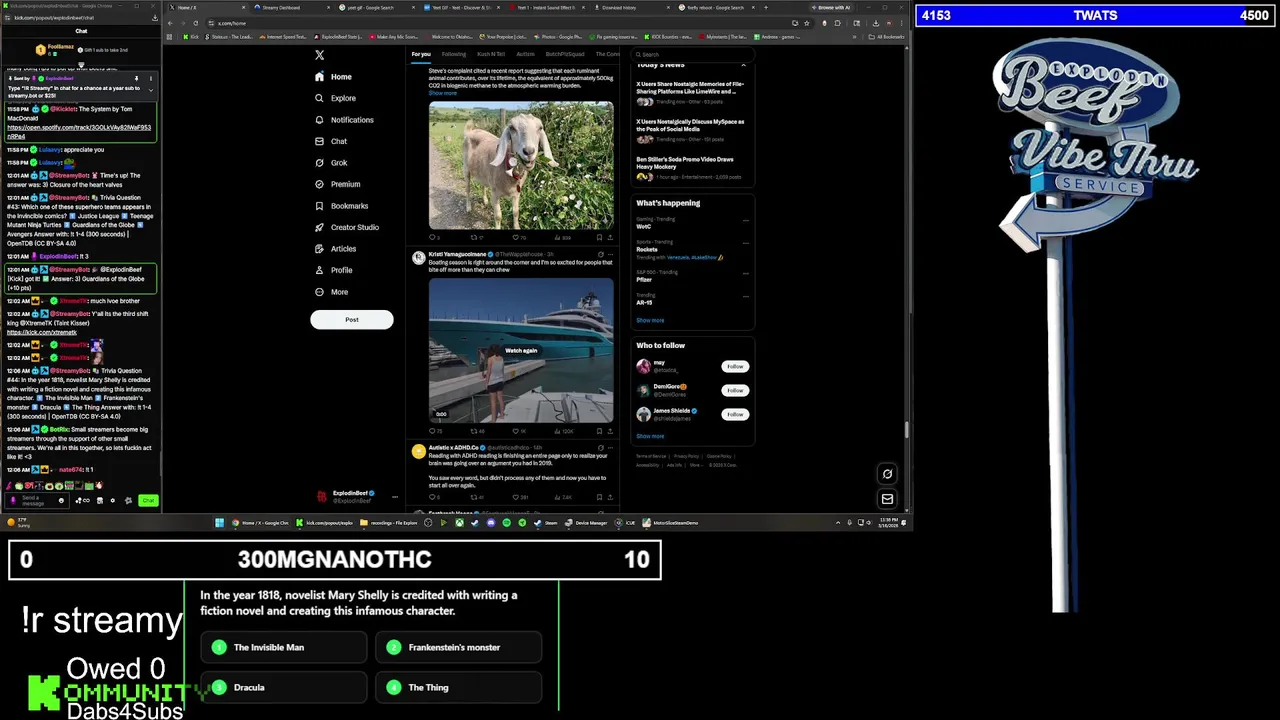Switch to For you tab
This screenshot has width=1280, height=720.
[421, 54]
